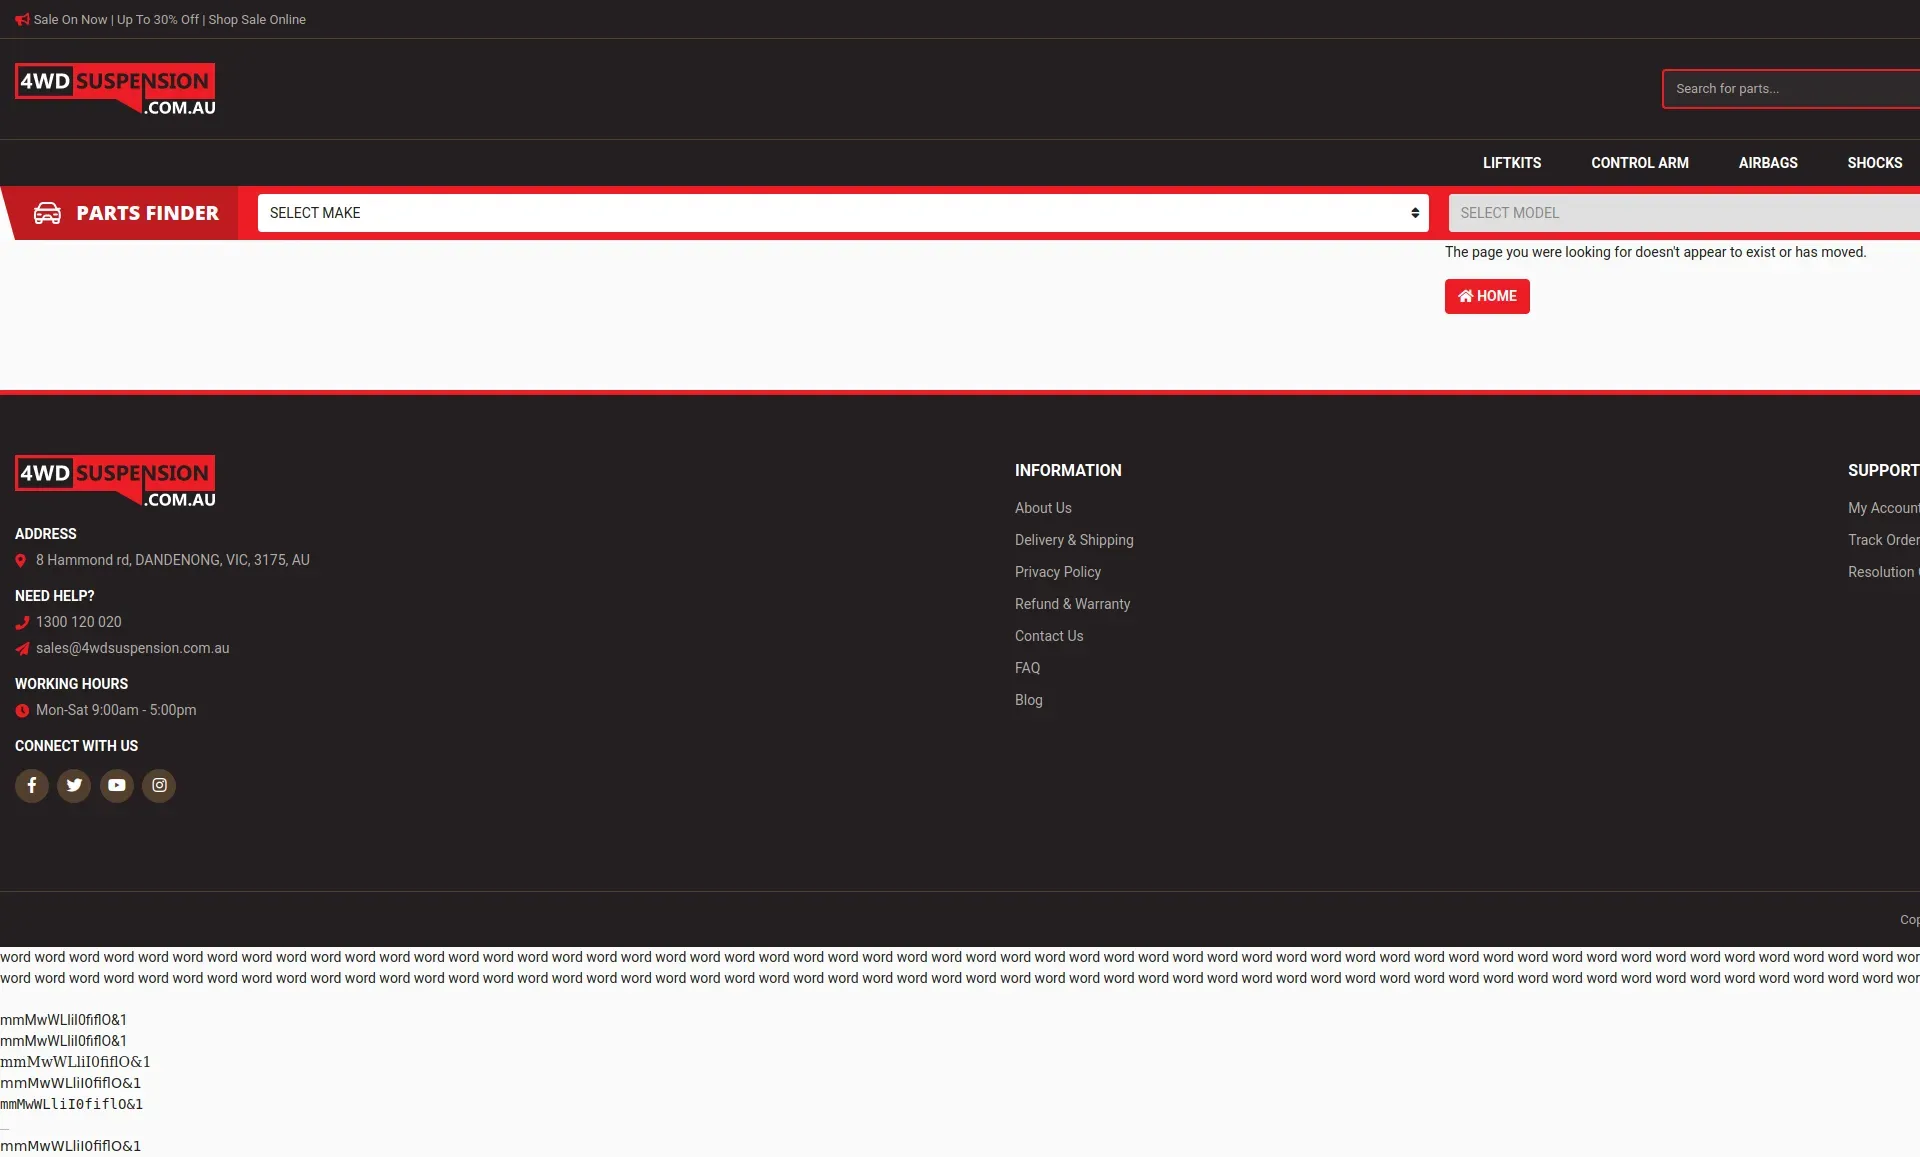Focus the Search for parts field

click(x=1790, y=89)
